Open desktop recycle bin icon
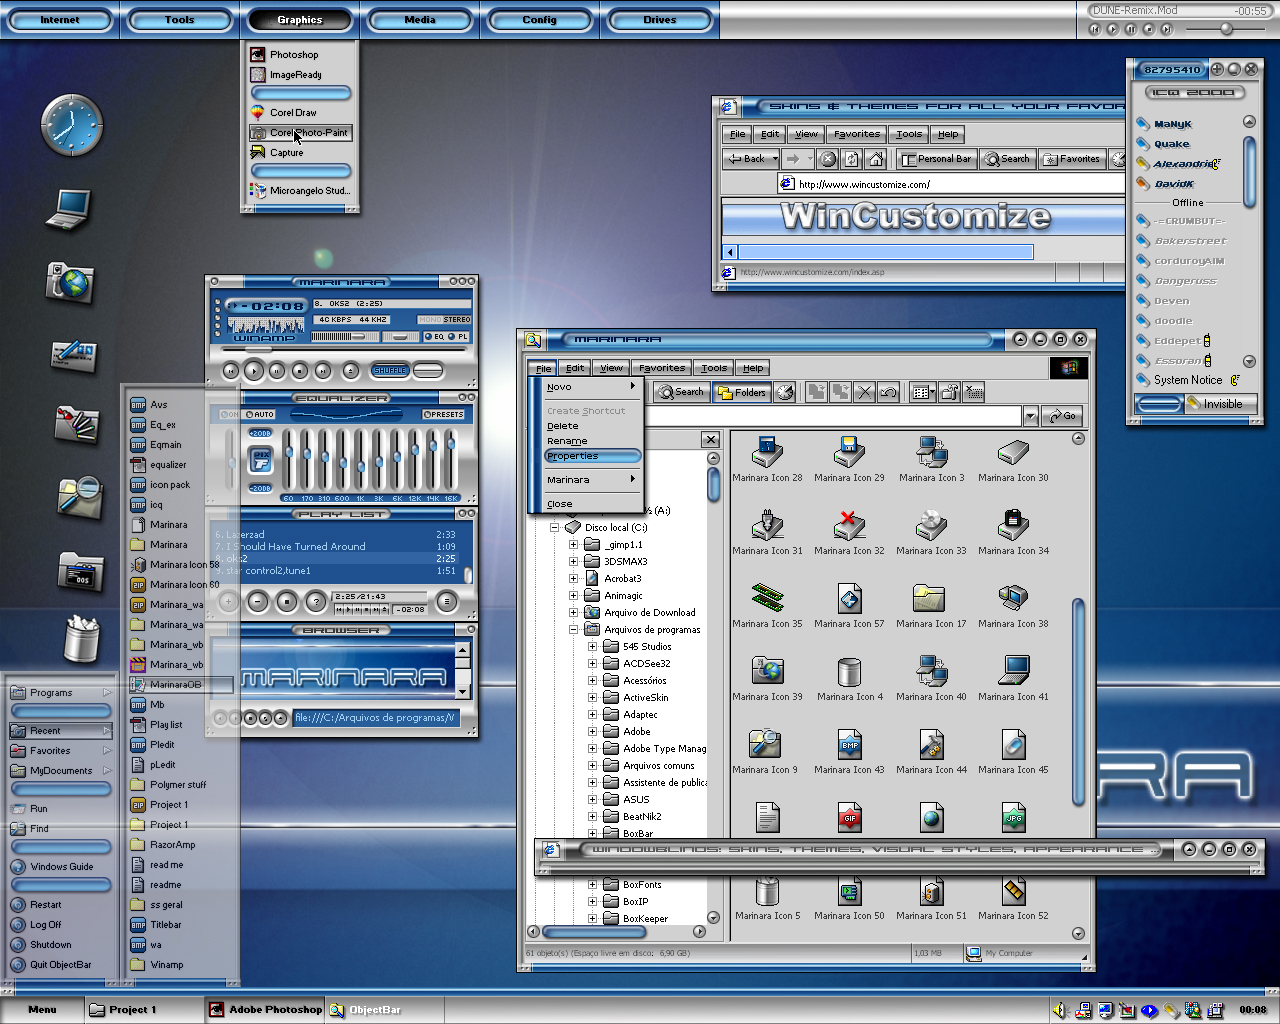The width and height of the screenshot is (1280, 1024). [x=80, y=638]
